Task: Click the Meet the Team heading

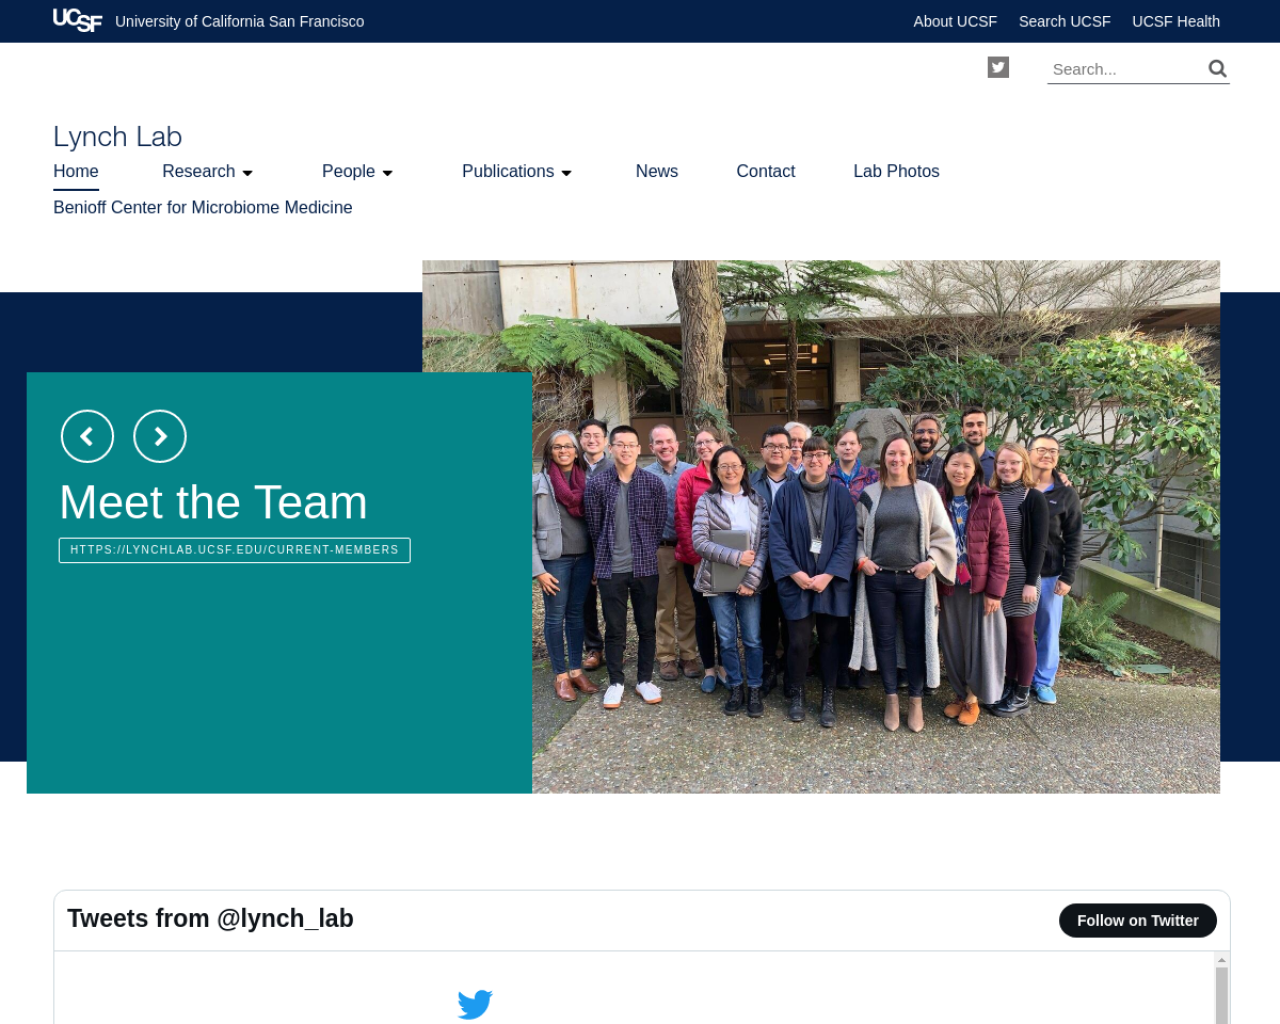Action: (x=213, y=502)
